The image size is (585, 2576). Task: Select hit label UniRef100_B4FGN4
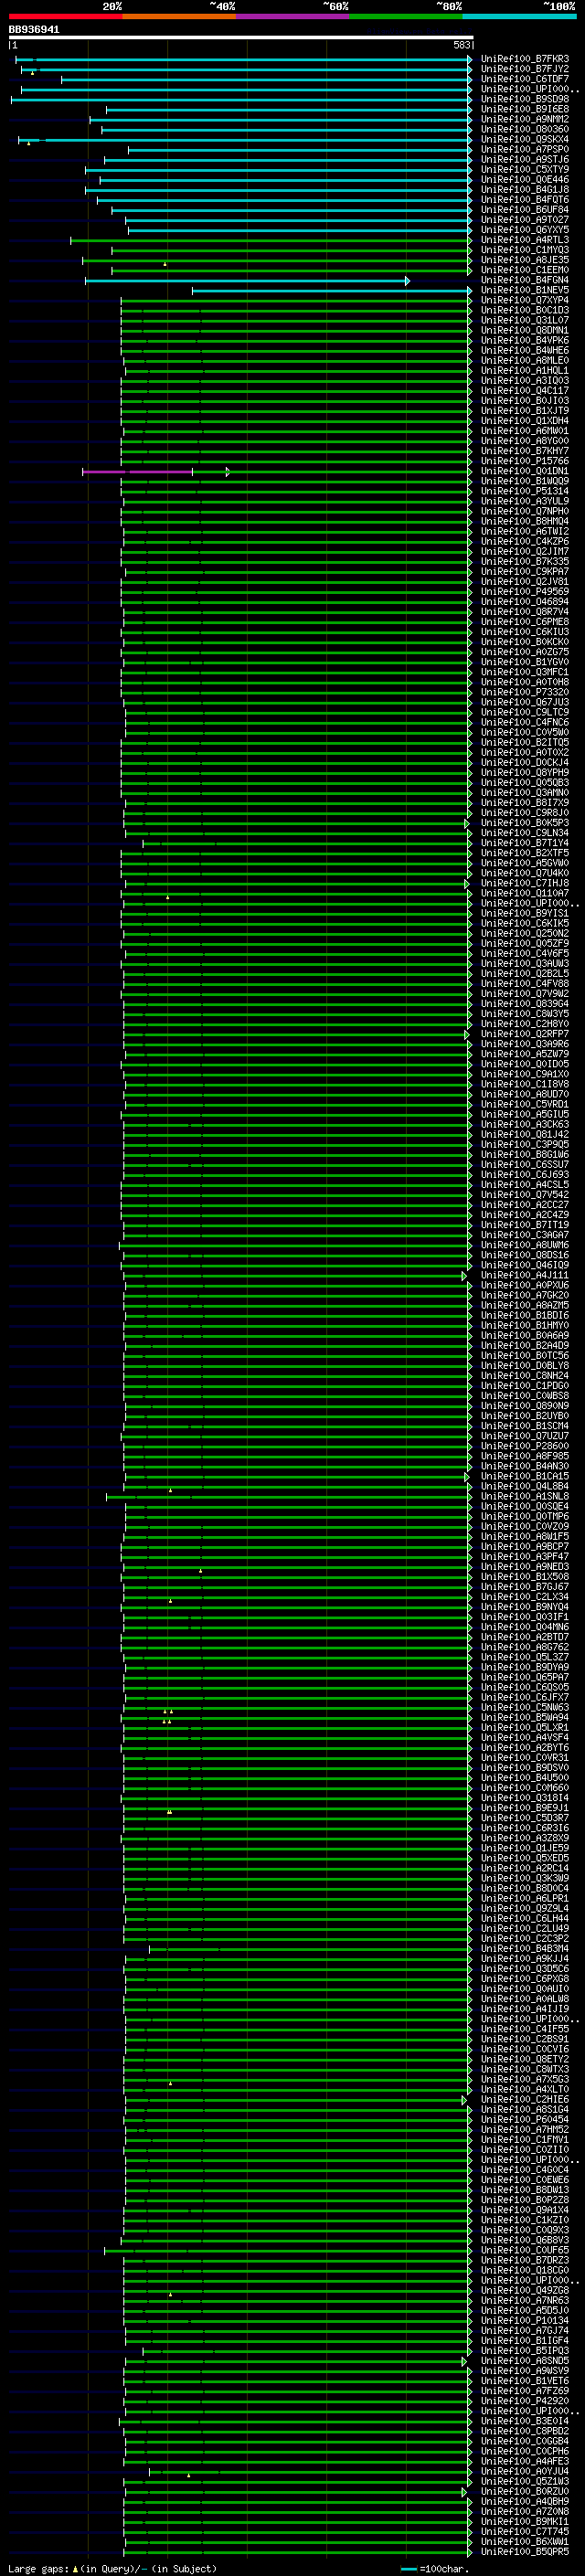(x=525, y=280)
